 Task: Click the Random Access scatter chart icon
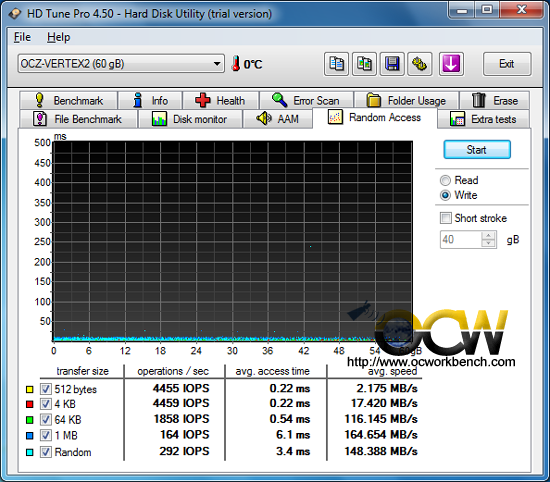pos(335,117)
